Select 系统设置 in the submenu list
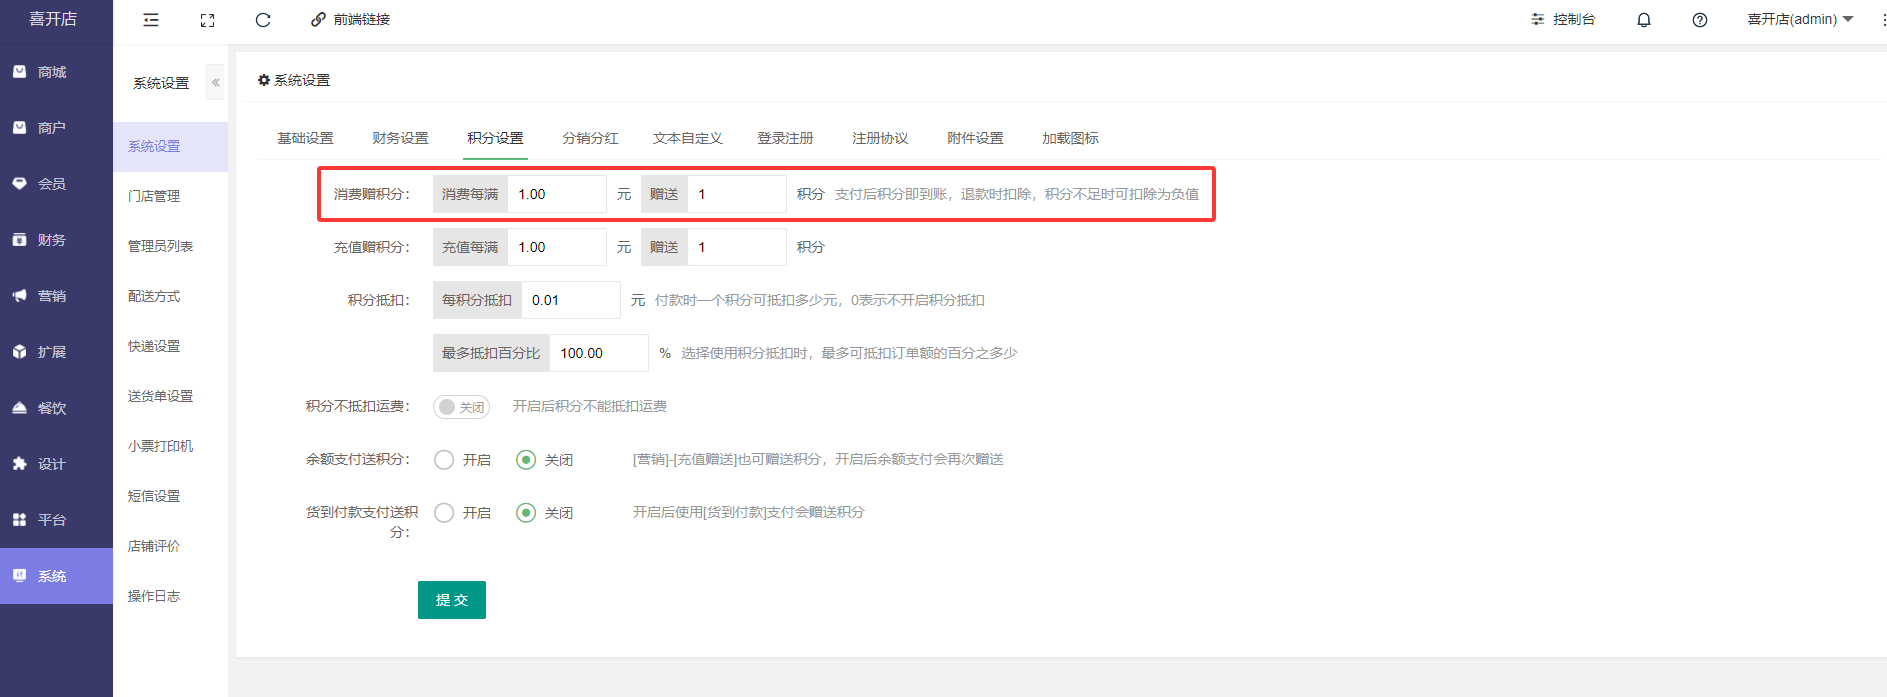The height and width of the screenshot is (697, 1887). click(x=170, y=146)
